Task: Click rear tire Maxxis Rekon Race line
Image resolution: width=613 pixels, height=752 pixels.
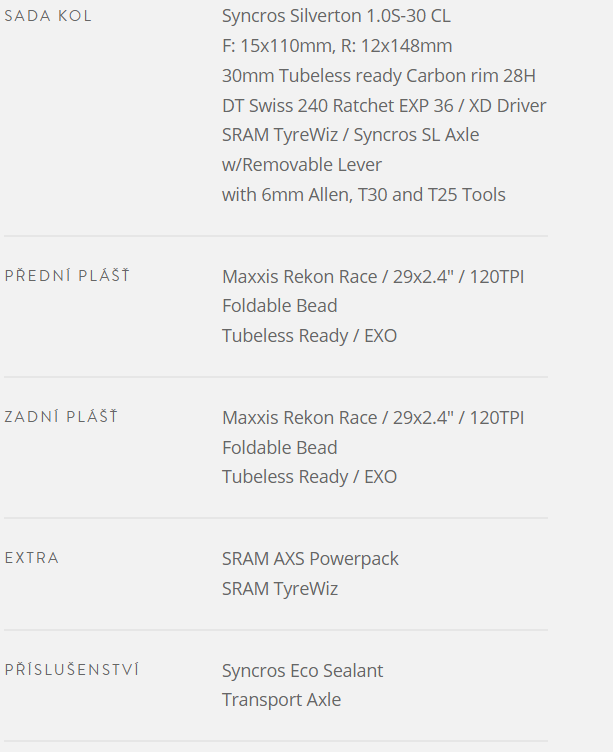Action: tap(373, 418)
